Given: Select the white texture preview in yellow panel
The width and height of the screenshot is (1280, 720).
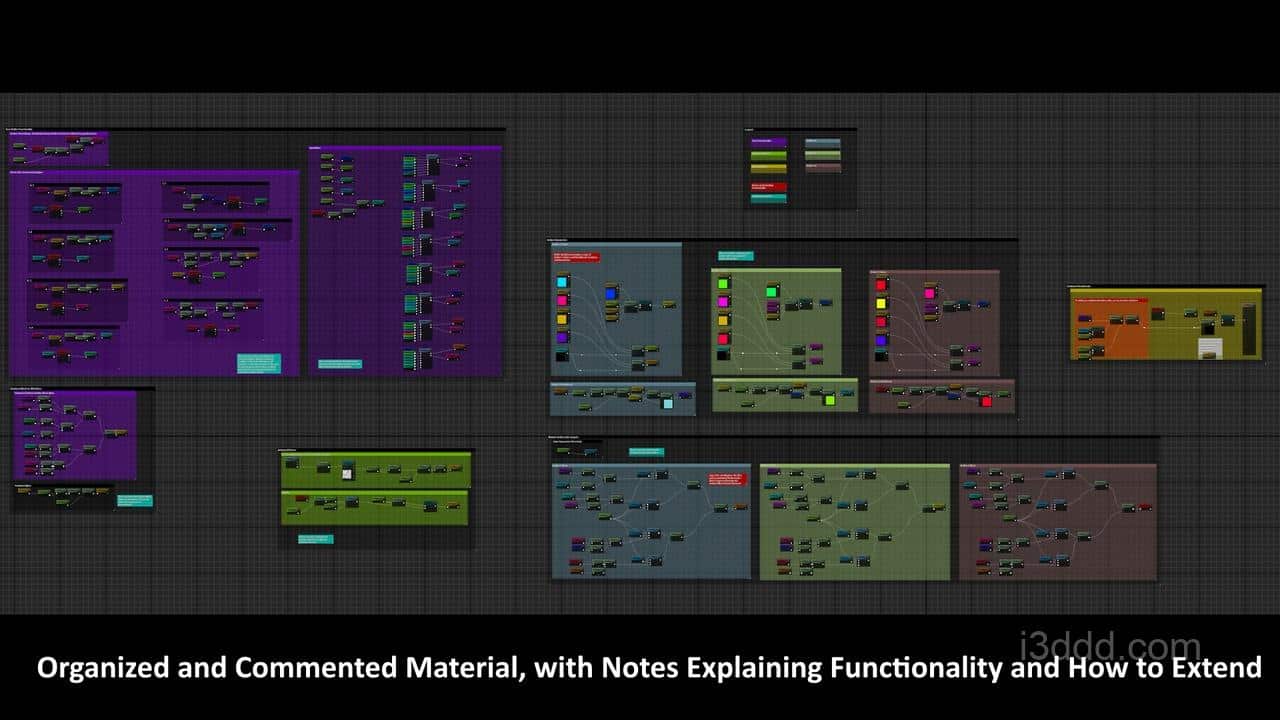Looking at the screenshot, I should pyautogui.click(x=1210, y=347).
